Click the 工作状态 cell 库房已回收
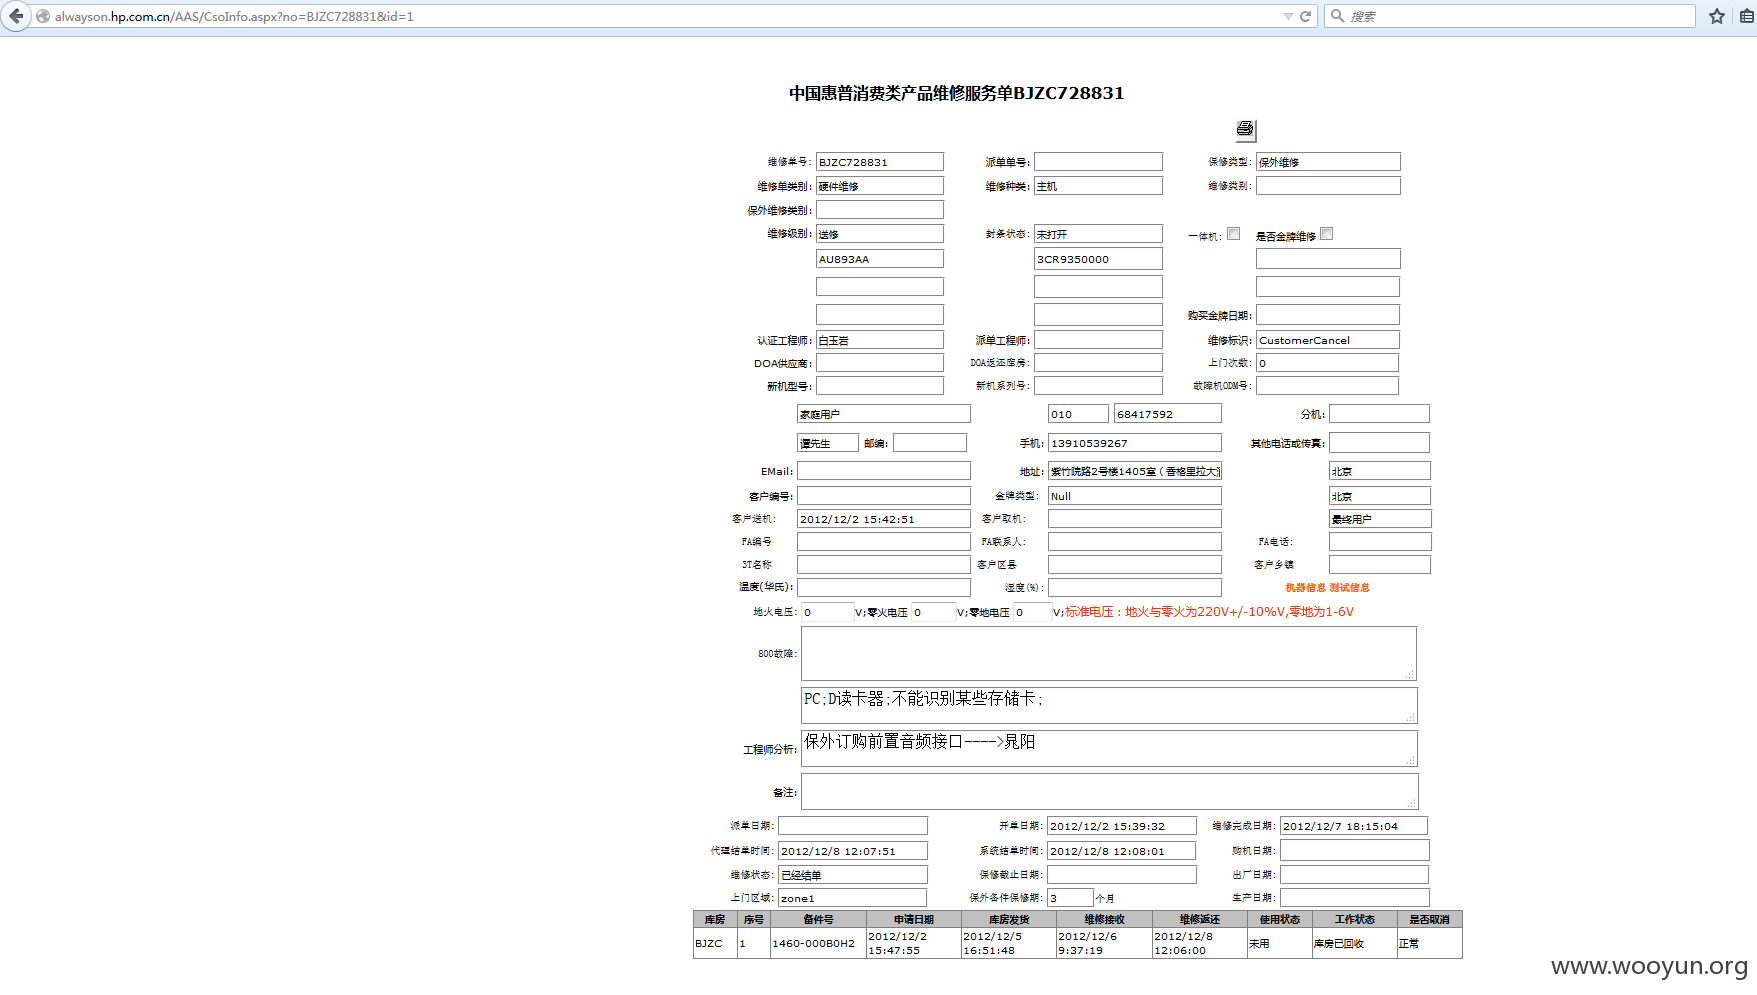Screen dimensions: 1757x995 (1354, 943)
